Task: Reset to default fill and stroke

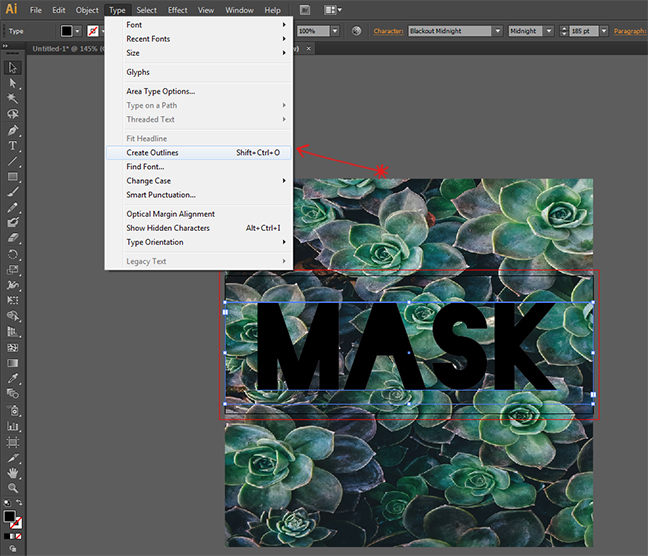Action: click(x=7, y=503)
